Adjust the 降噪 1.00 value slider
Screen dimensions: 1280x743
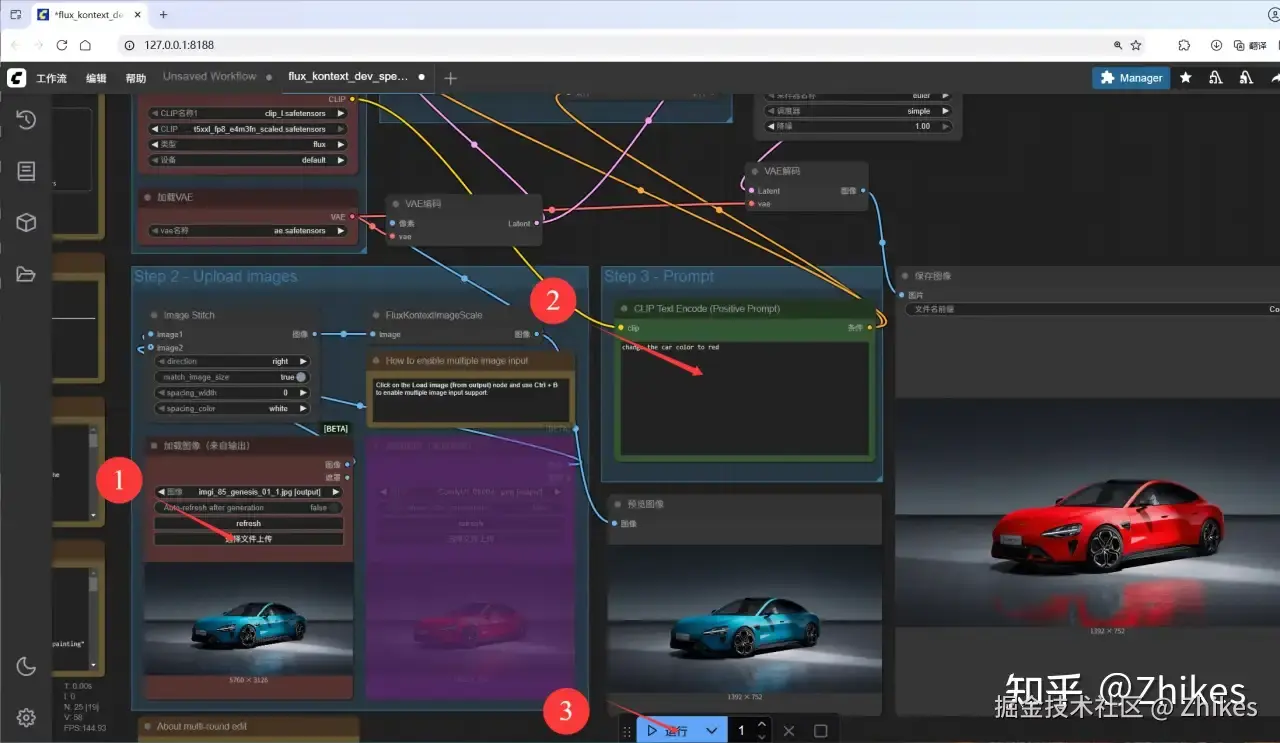[x=857, y=126]
